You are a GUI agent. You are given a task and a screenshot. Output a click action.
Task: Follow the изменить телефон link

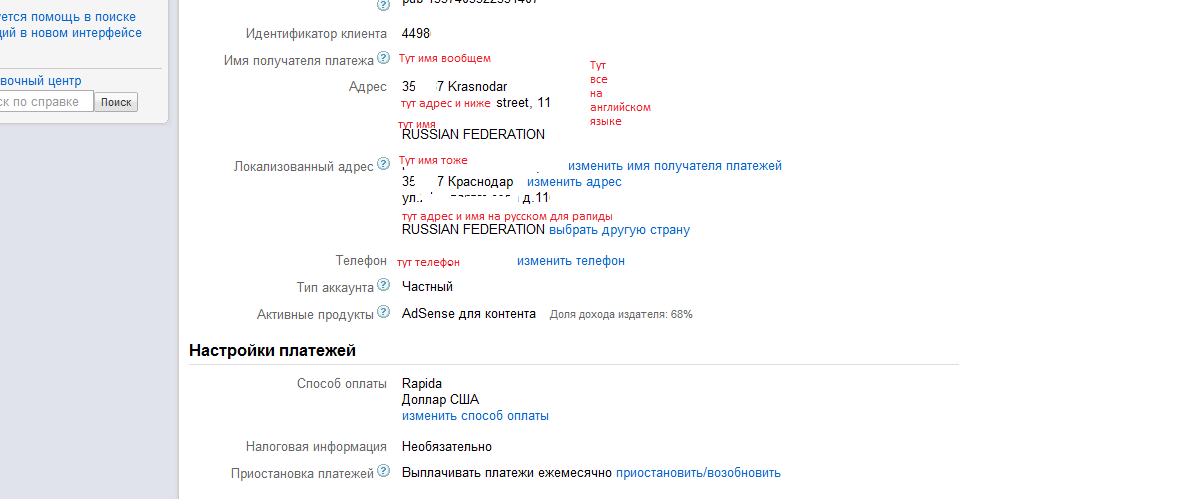tap(571, 261)
